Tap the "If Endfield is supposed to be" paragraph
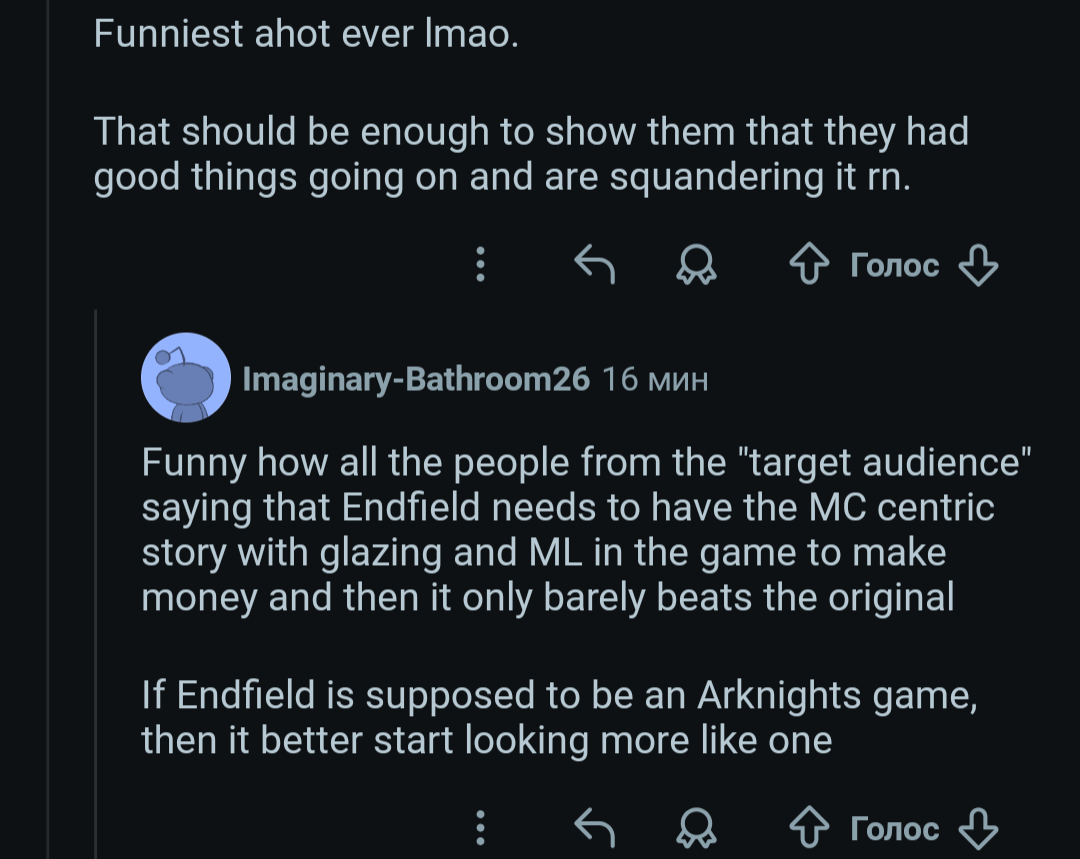The height and width of the screenshot is (859, 1080). (x=558, y=717)
